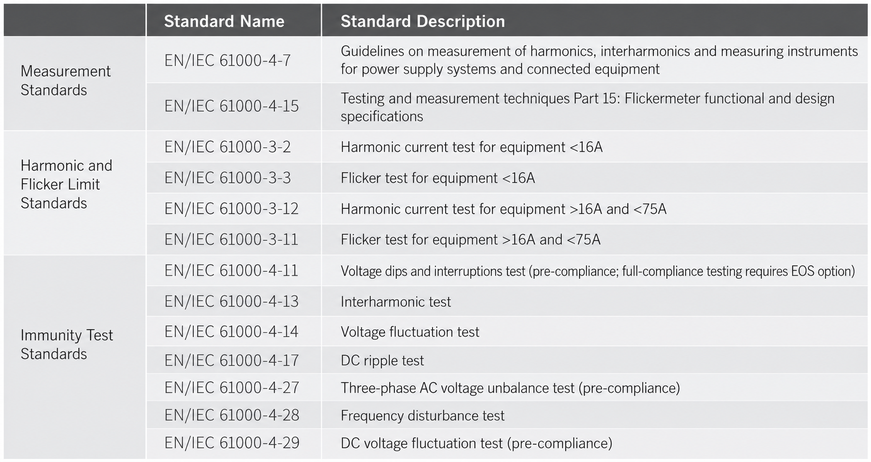
Task: Click EN/IEC 61000-4-7 standard name
Action: [227, 60]
